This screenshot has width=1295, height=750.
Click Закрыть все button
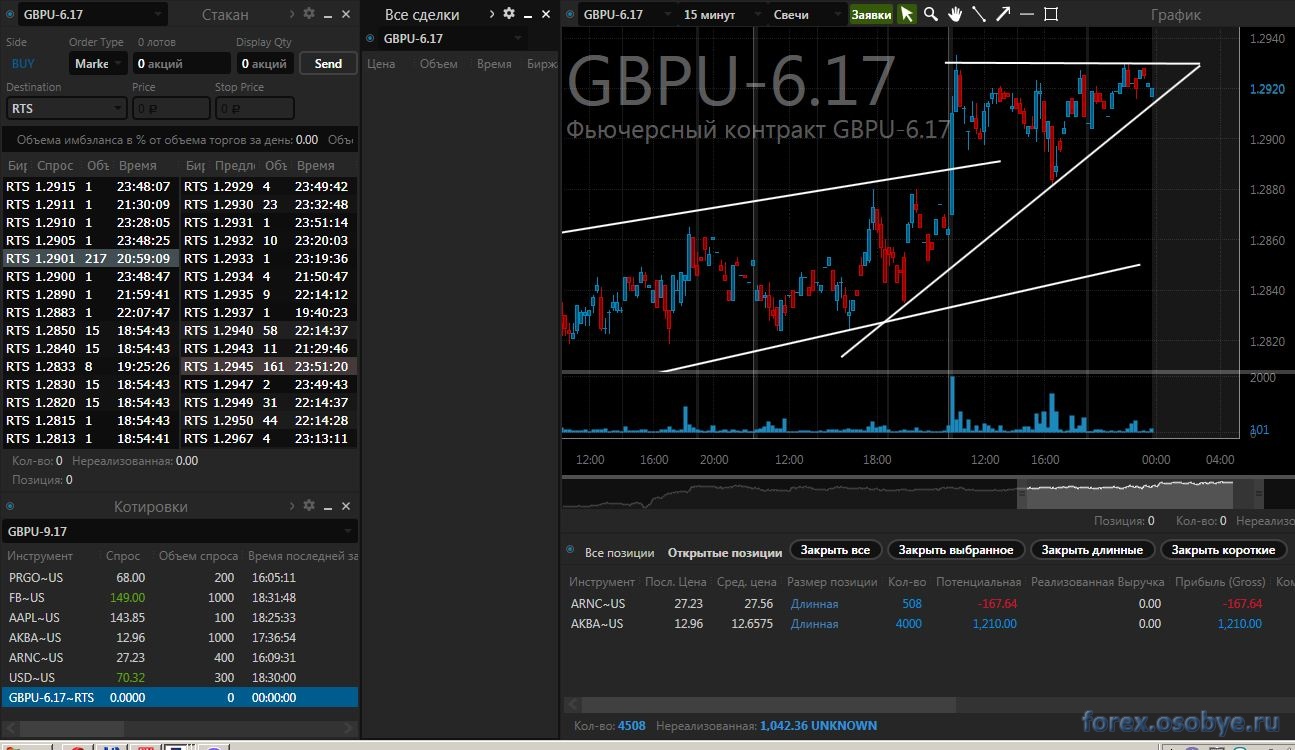835,550
